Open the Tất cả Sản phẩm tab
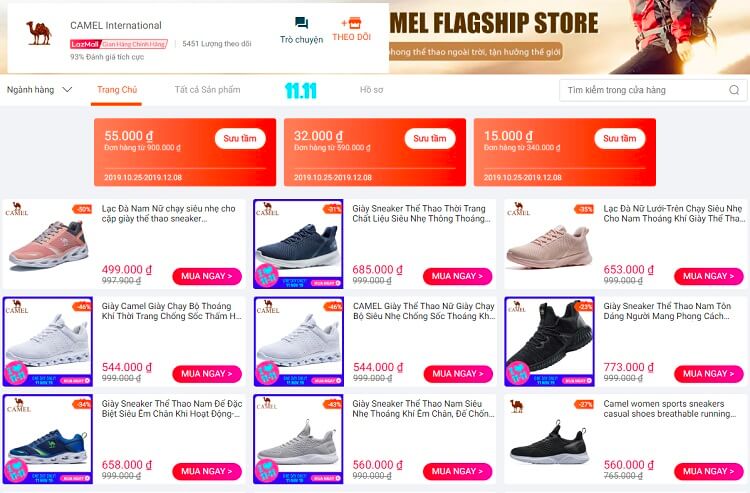Image resolution: width=750 pixels, height=493 pixels. point(207,89)
